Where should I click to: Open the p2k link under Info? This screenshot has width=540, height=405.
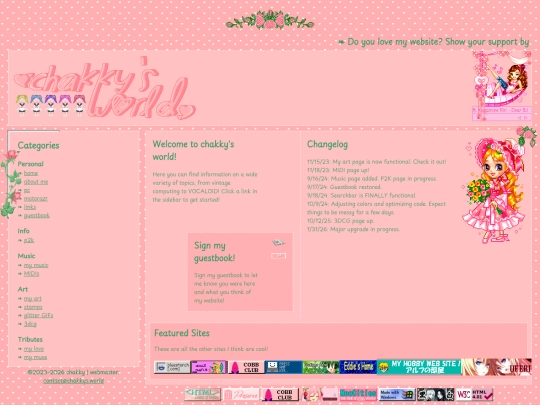pyautogui.click(x=29, y=240)
